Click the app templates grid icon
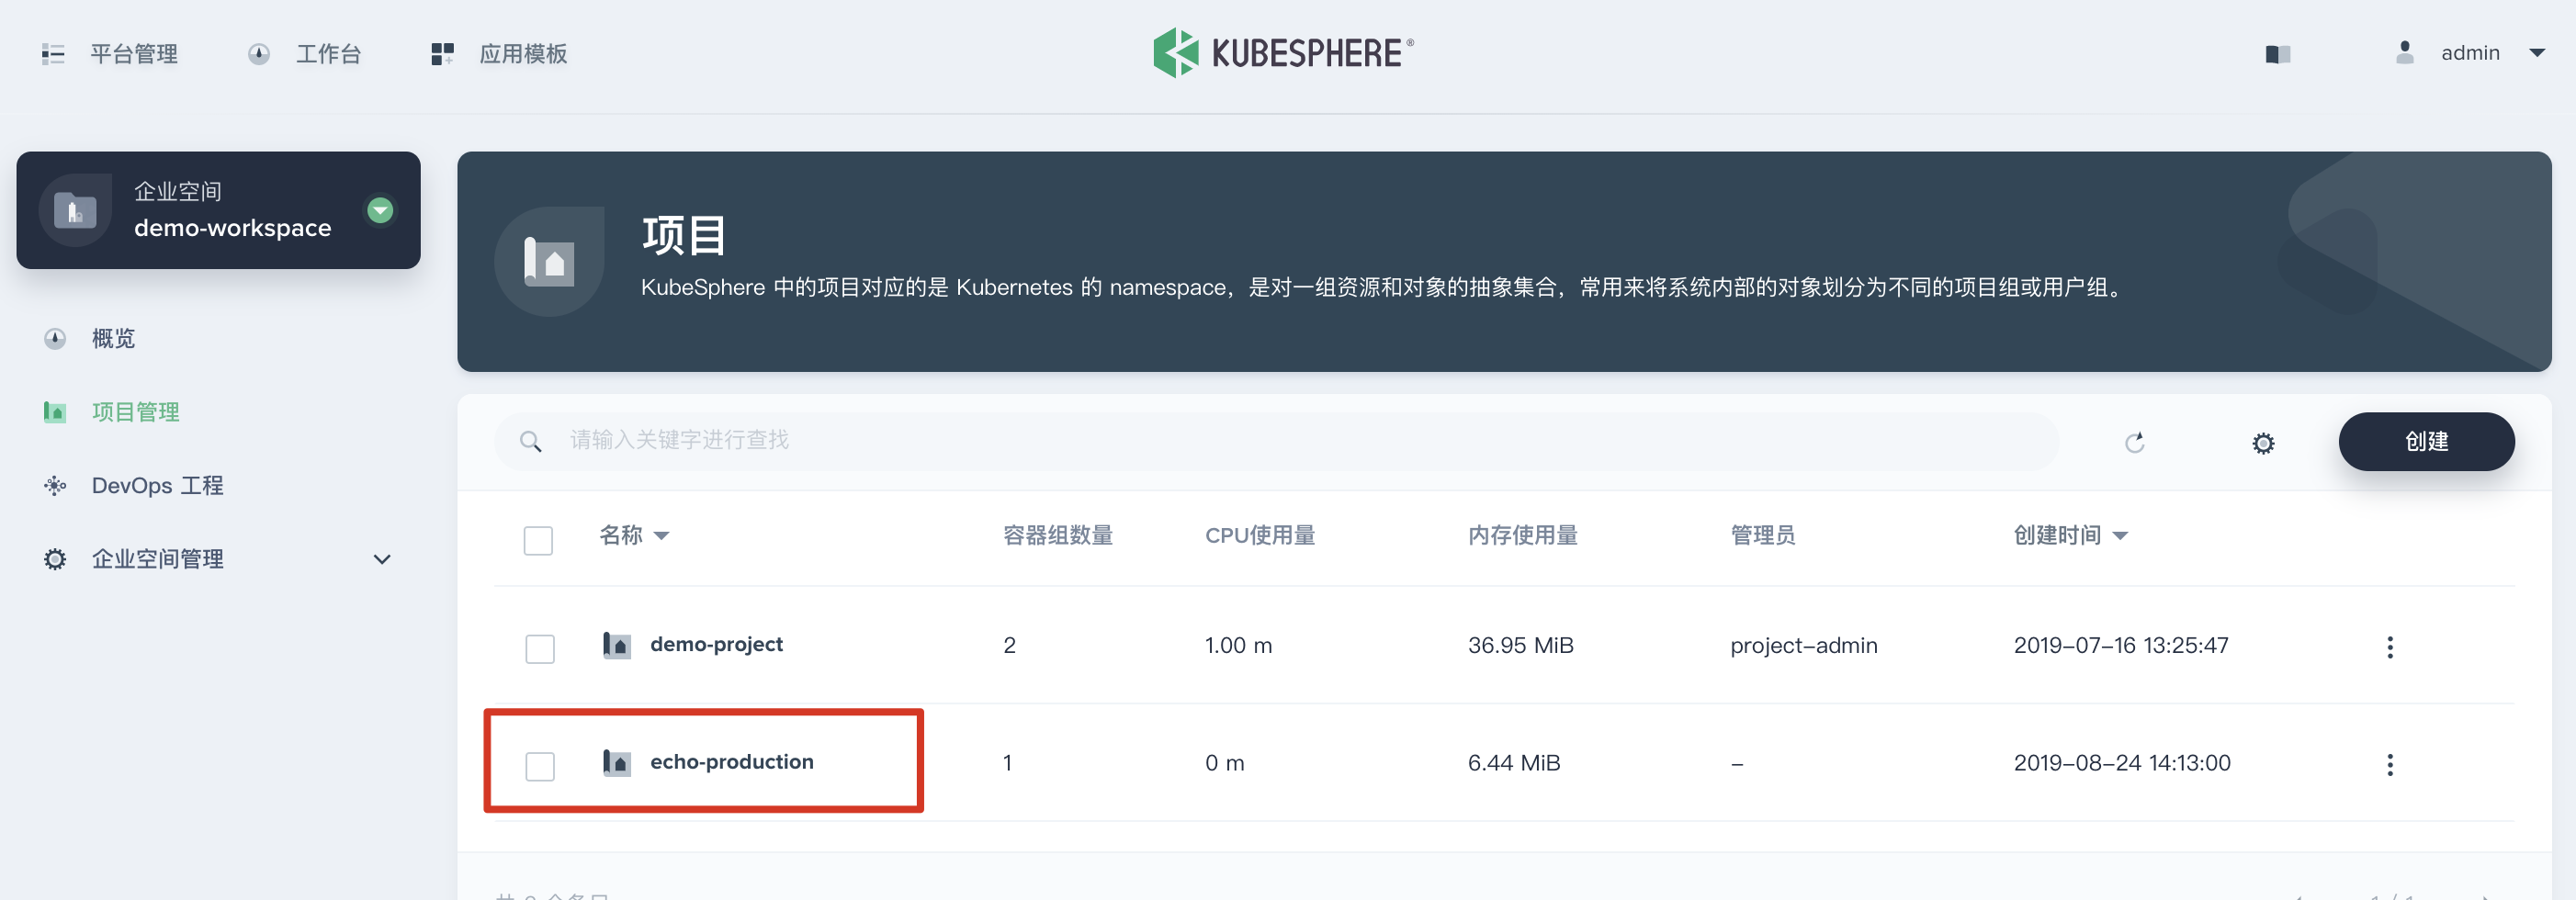Image resolution: width=2576 pixels, height=900 pixels. click(442, 54)
